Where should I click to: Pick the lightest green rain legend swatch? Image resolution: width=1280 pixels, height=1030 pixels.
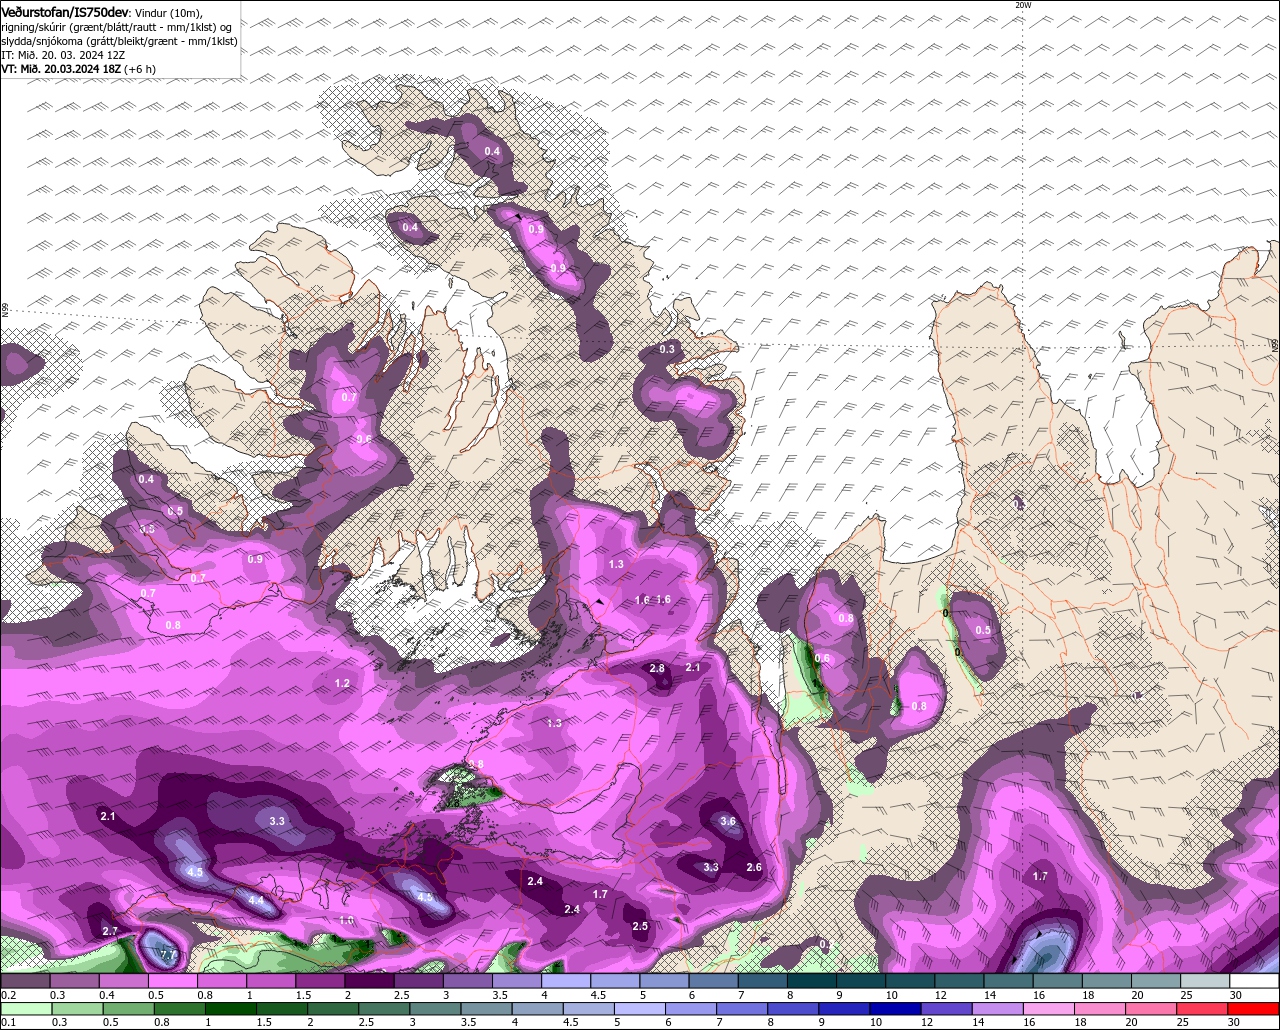tap(25, 1008)
